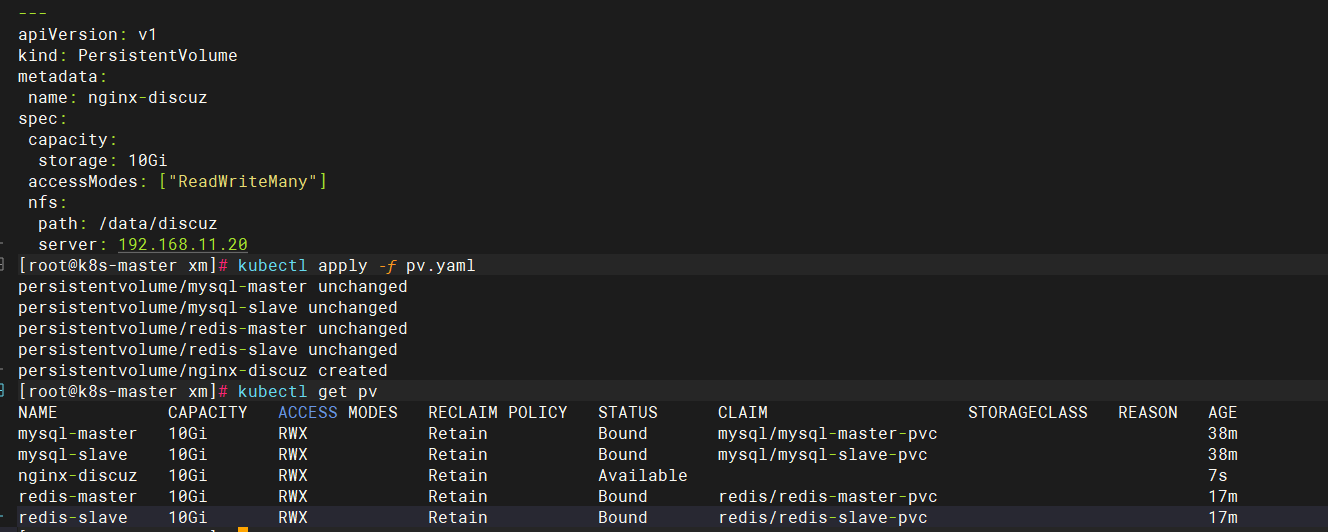Click the claim mysql/mysql-slave-pvc

click(823, 454)
